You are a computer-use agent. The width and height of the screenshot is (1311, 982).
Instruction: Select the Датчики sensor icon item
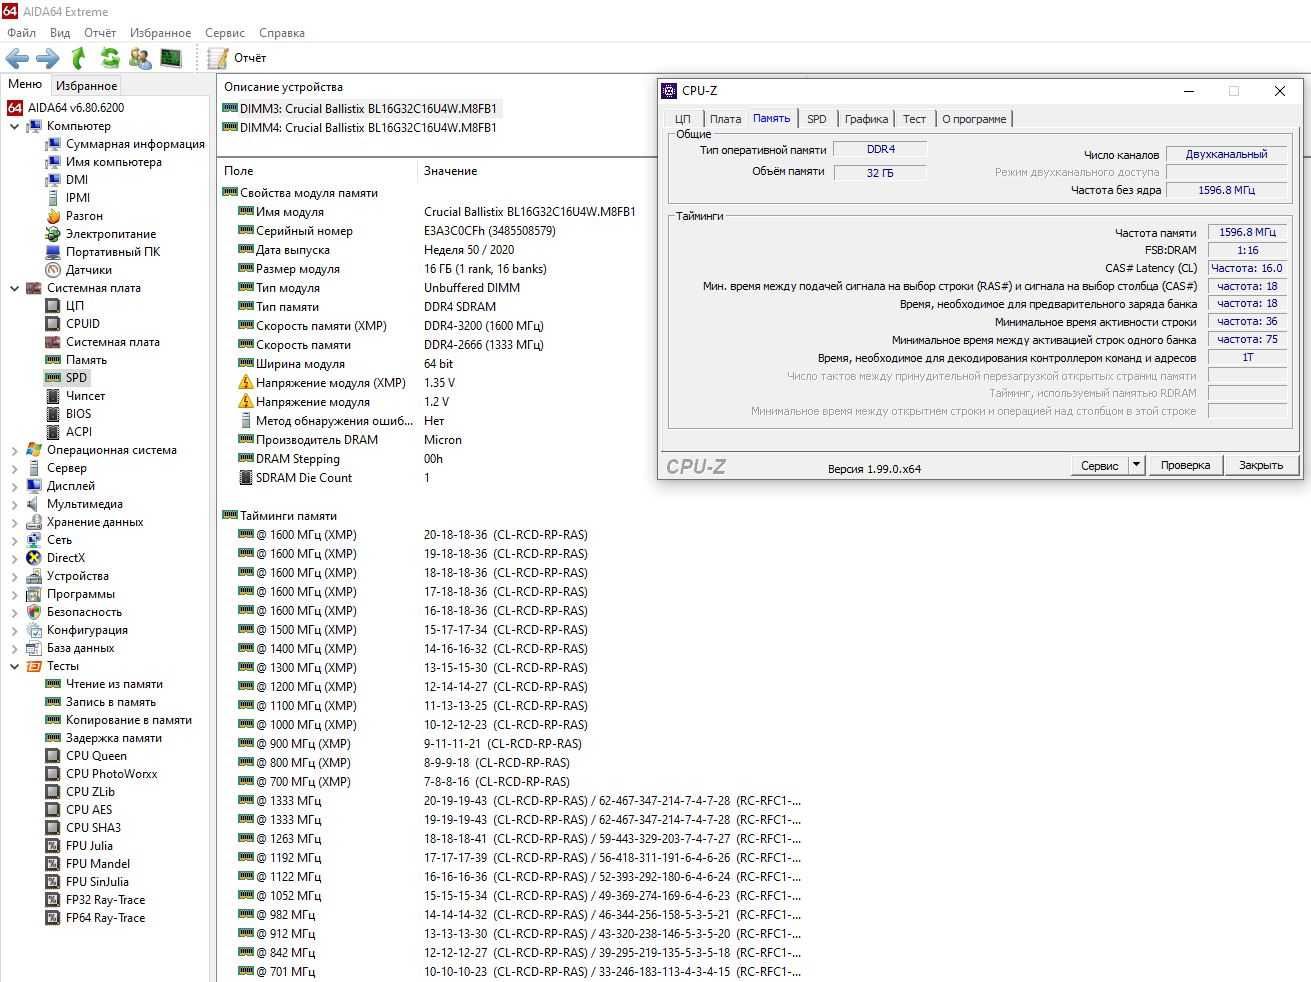pos(53,270)
